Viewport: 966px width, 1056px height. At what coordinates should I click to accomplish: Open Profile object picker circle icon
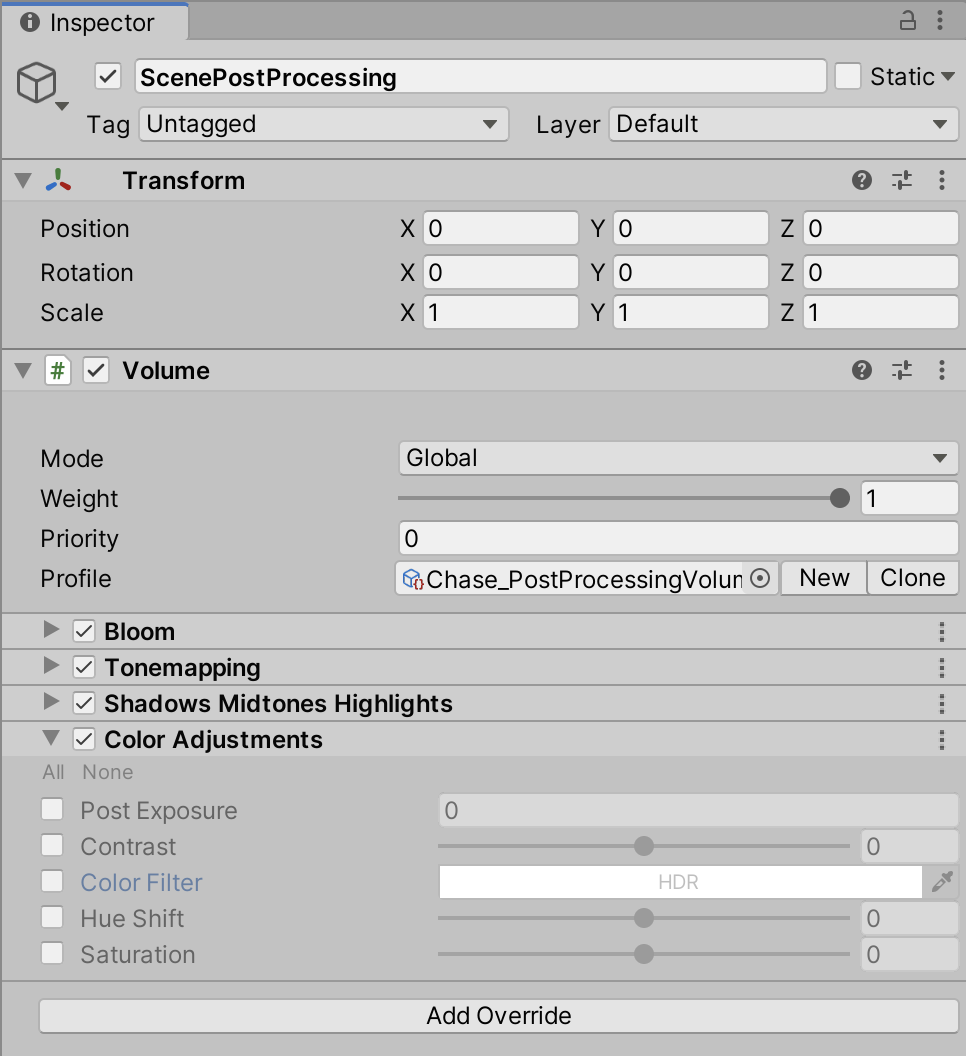[760, 578]
